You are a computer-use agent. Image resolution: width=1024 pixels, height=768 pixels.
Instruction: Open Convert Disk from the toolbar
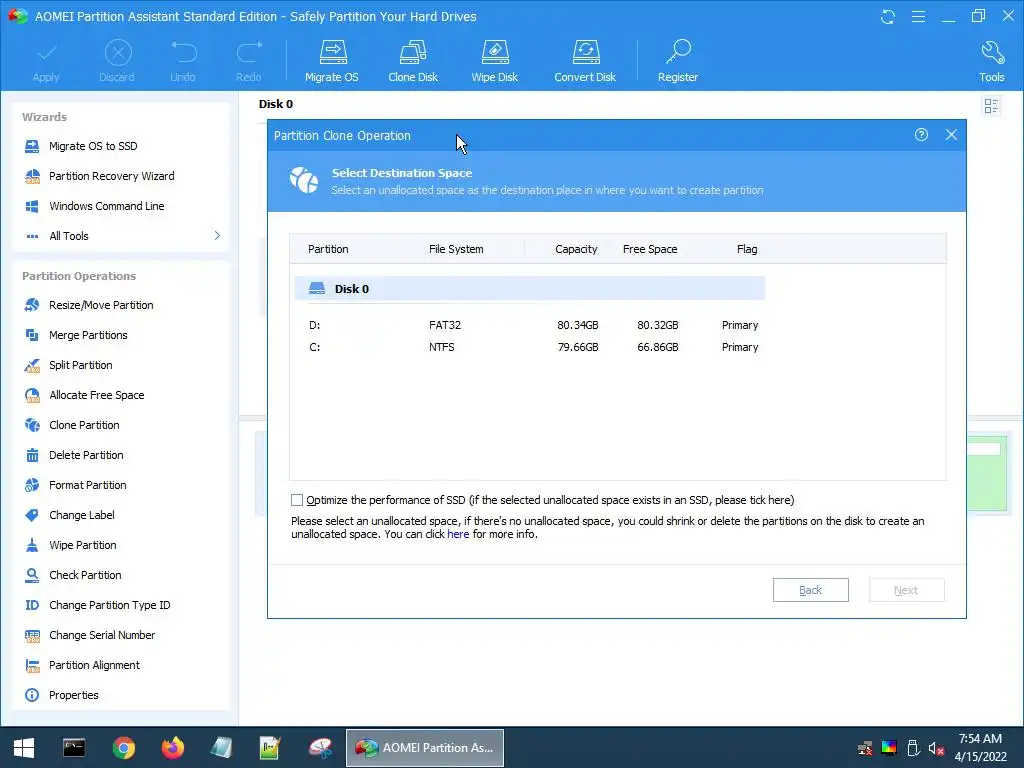tap(584, 61)
